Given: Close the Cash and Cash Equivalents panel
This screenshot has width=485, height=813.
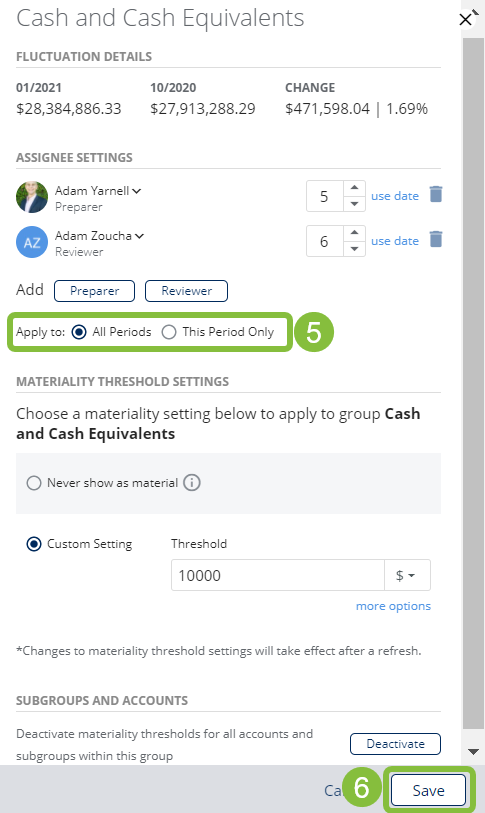Looking at the screenshot, I should pyautogui.click(x=465, y=20).
